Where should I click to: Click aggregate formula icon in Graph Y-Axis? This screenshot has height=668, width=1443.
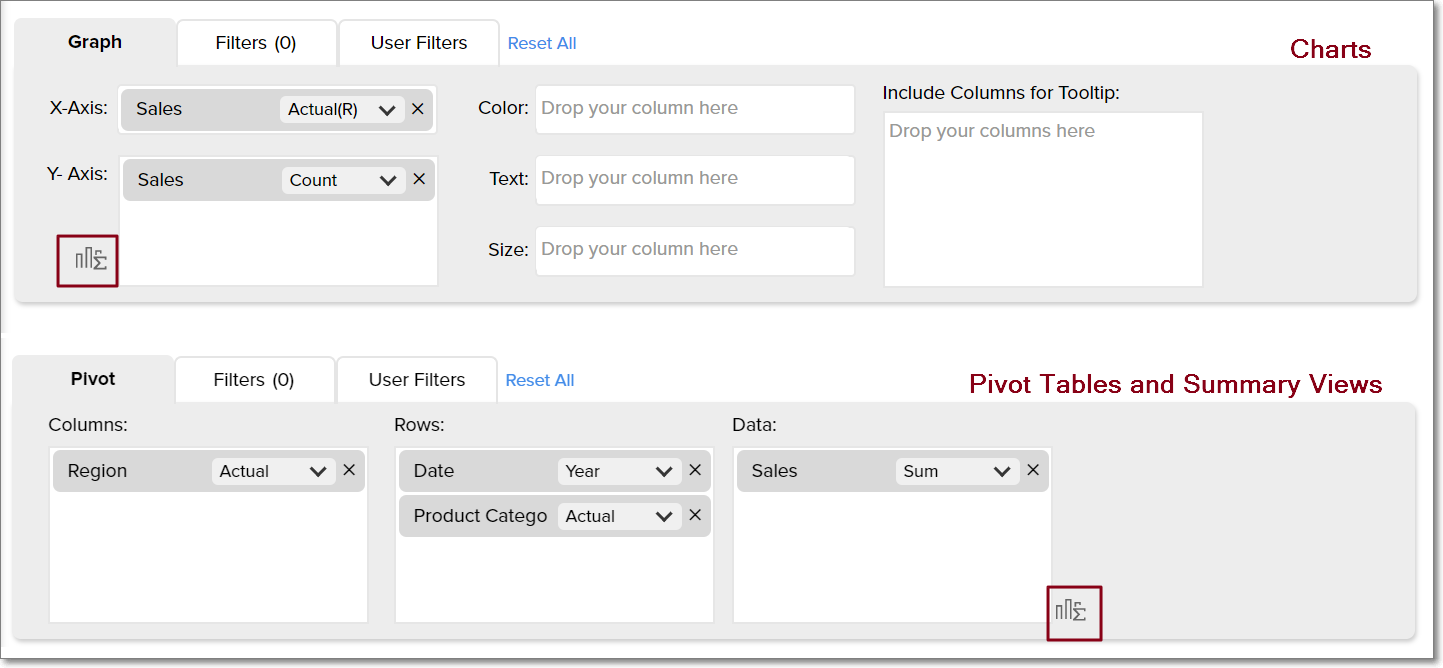pos(89,261)
